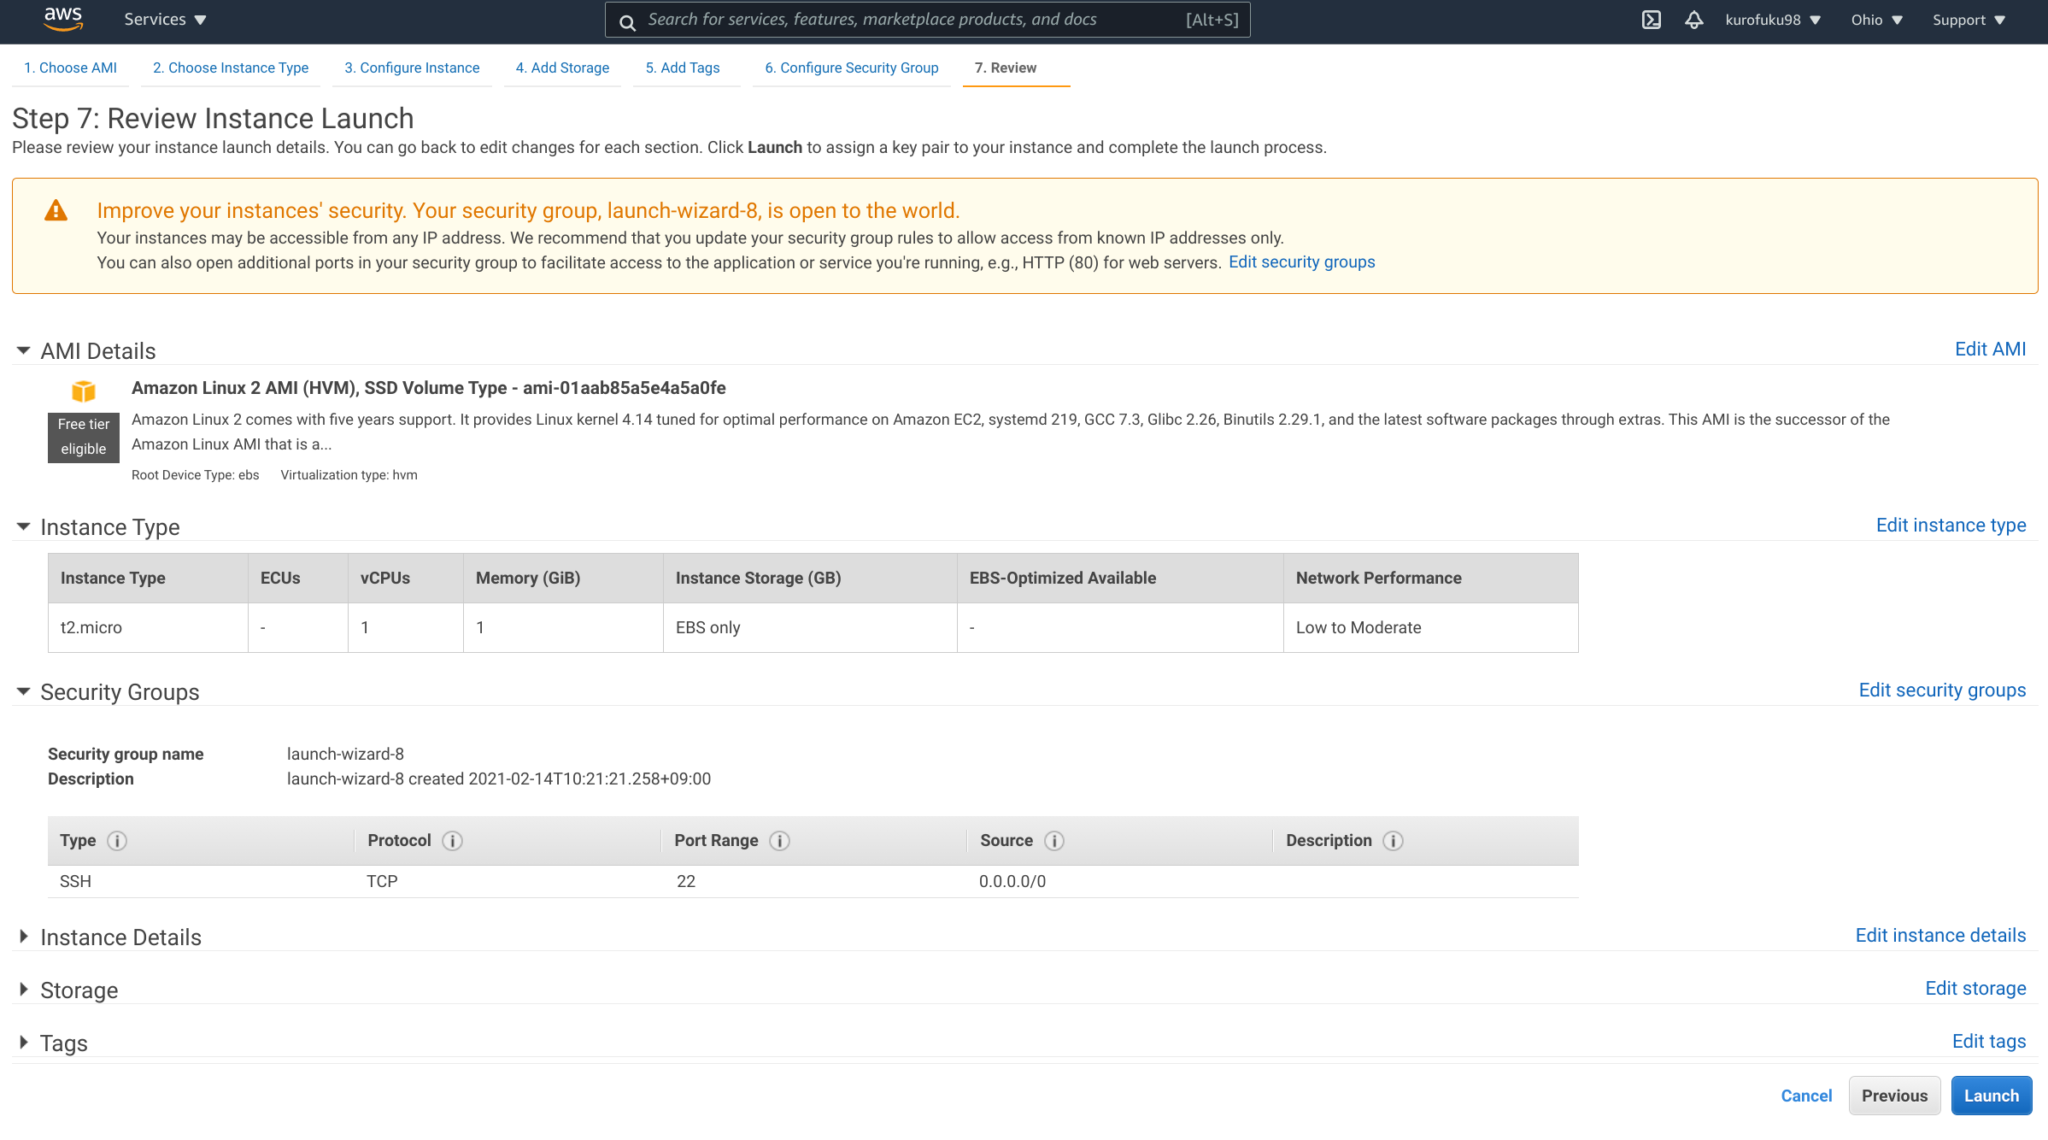This screenshot has width=2048, height=1140.
Task: Click the AWS home logo
Action: pyautogui.click(x=62, y=19)
